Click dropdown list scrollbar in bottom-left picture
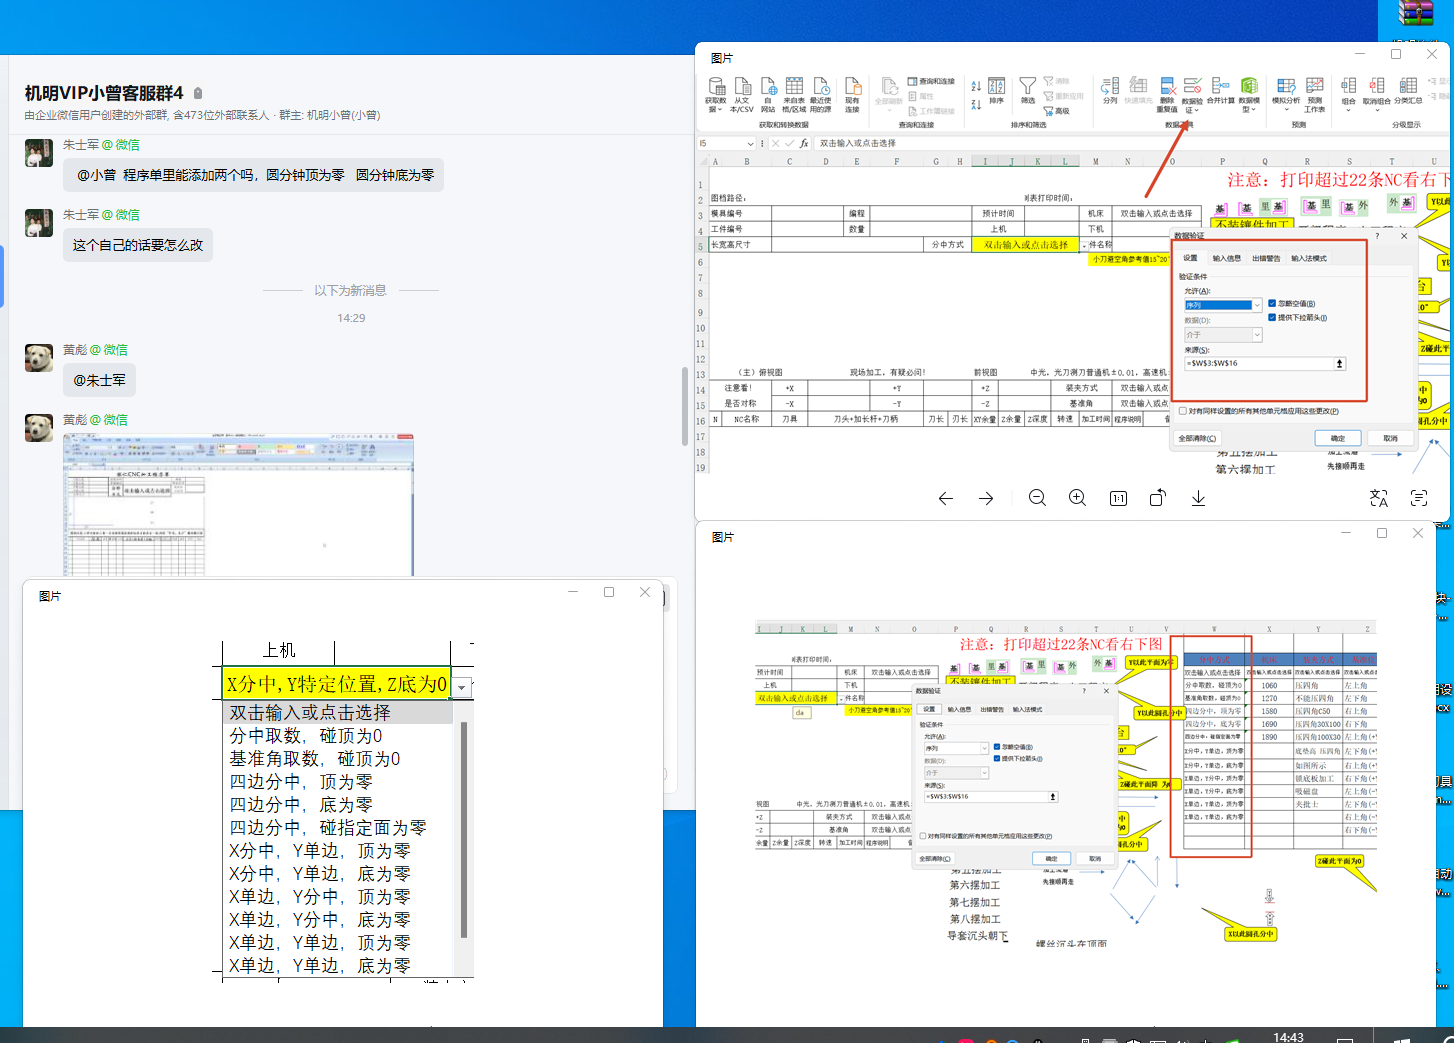 [463, 829]
